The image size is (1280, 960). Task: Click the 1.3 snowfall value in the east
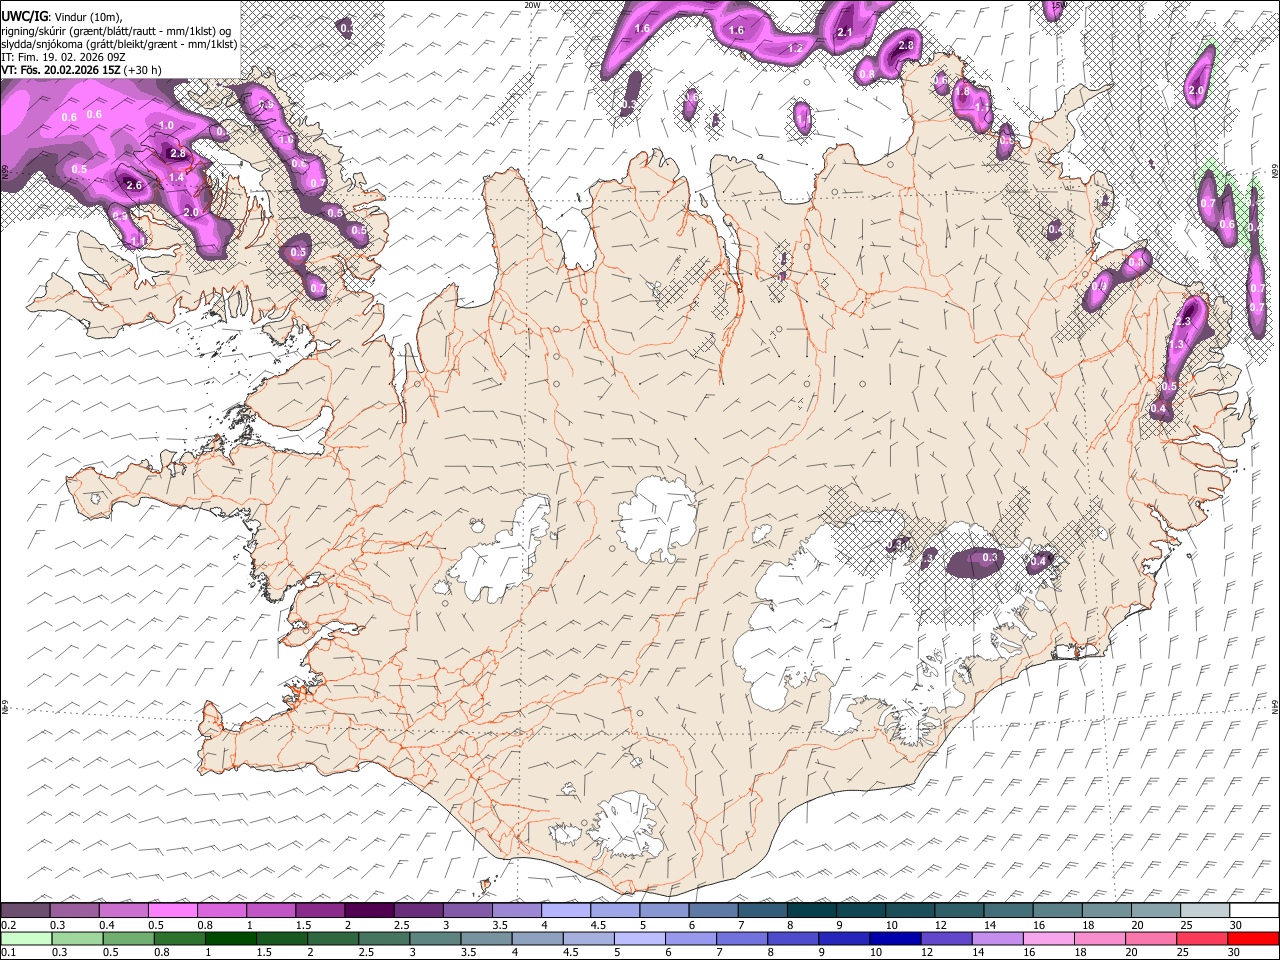[1177, 344]
